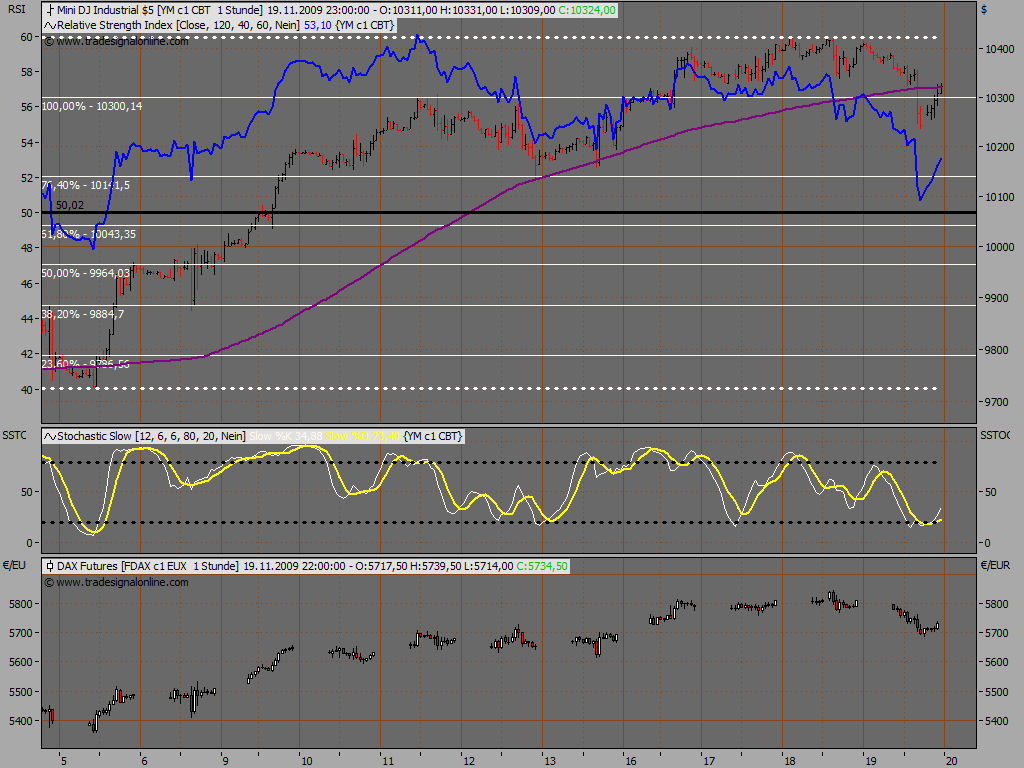Screen dimensions: 1024x768
Task: Click the Slow %D 23,40 value
Action: tap(362, 436)
